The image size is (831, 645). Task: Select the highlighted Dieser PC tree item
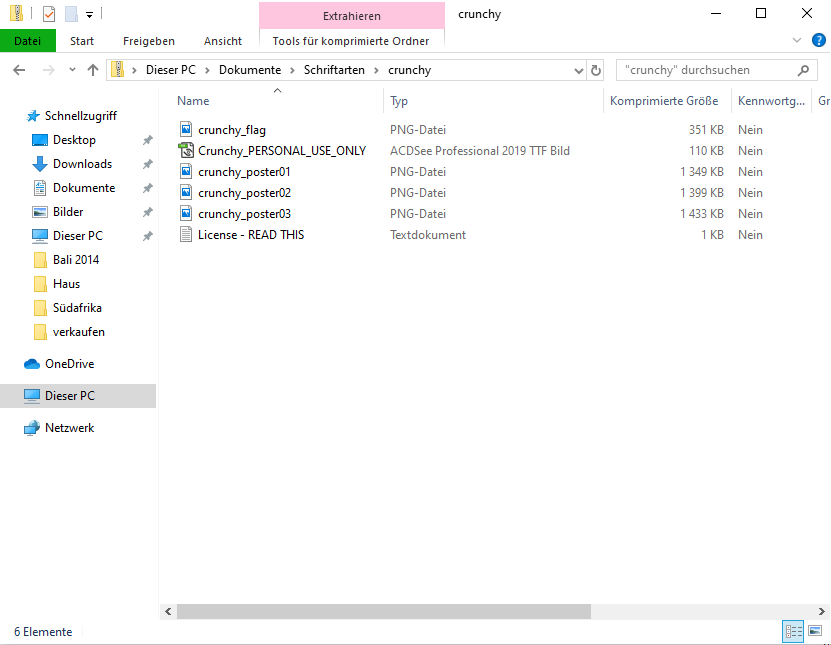pyautogui.click(x=78, y=396)
